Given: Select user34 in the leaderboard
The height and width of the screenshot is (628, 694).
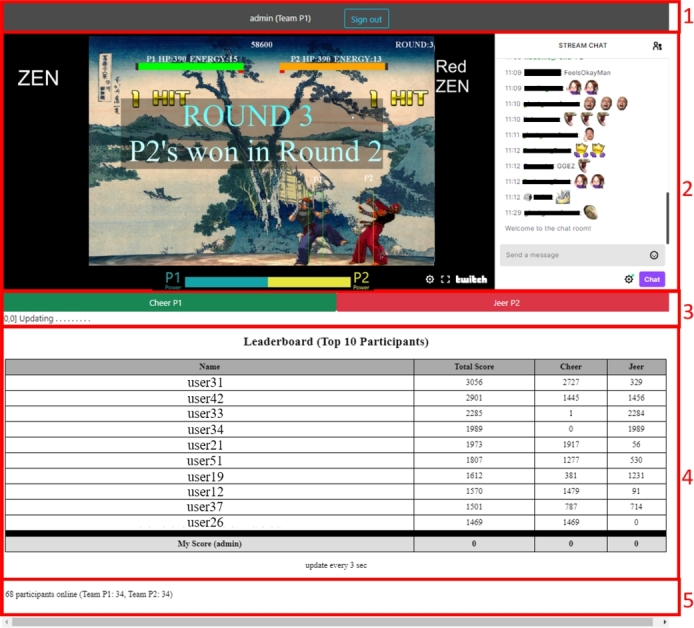Looking at the screenshot, I should tap(205, 429).
